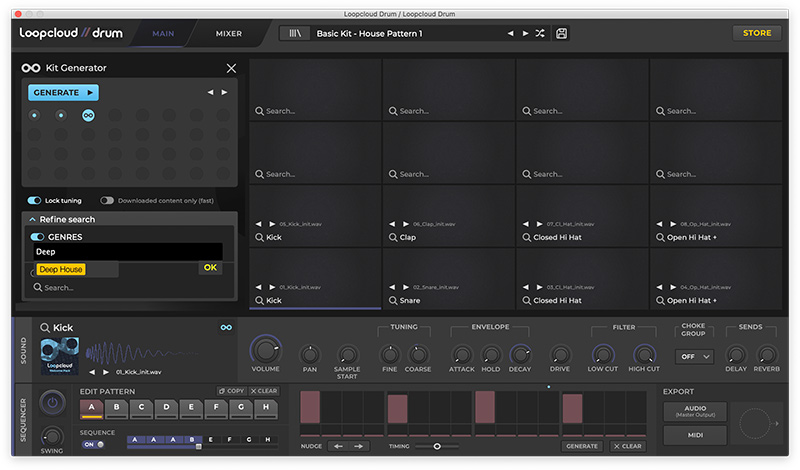Show next generated kit in Kit Generator
This screenshot has width=800, height=470.
pos(224,92)
